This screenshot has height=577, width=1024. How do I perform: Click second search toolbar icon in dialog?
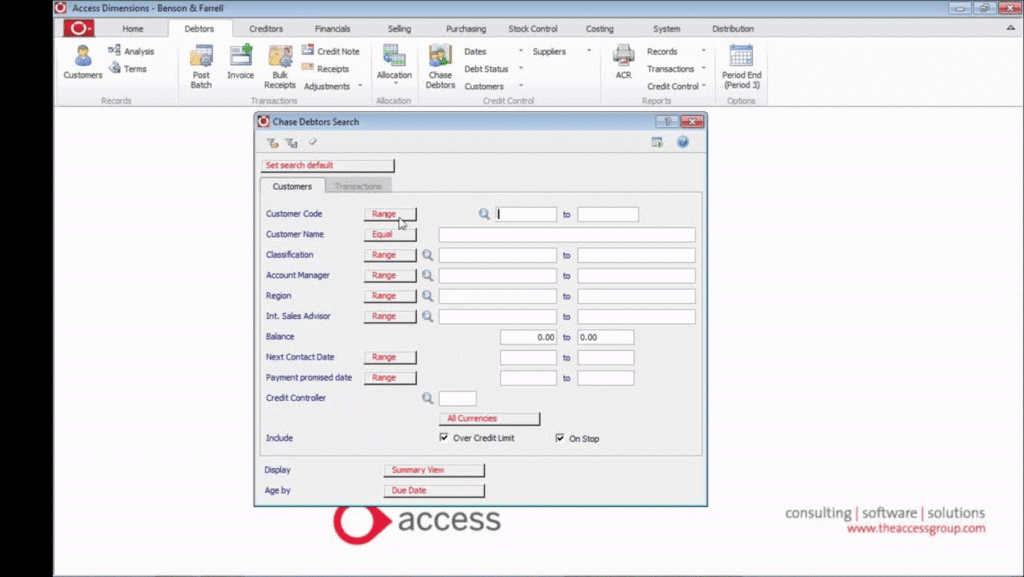click(x=291, y=142)
